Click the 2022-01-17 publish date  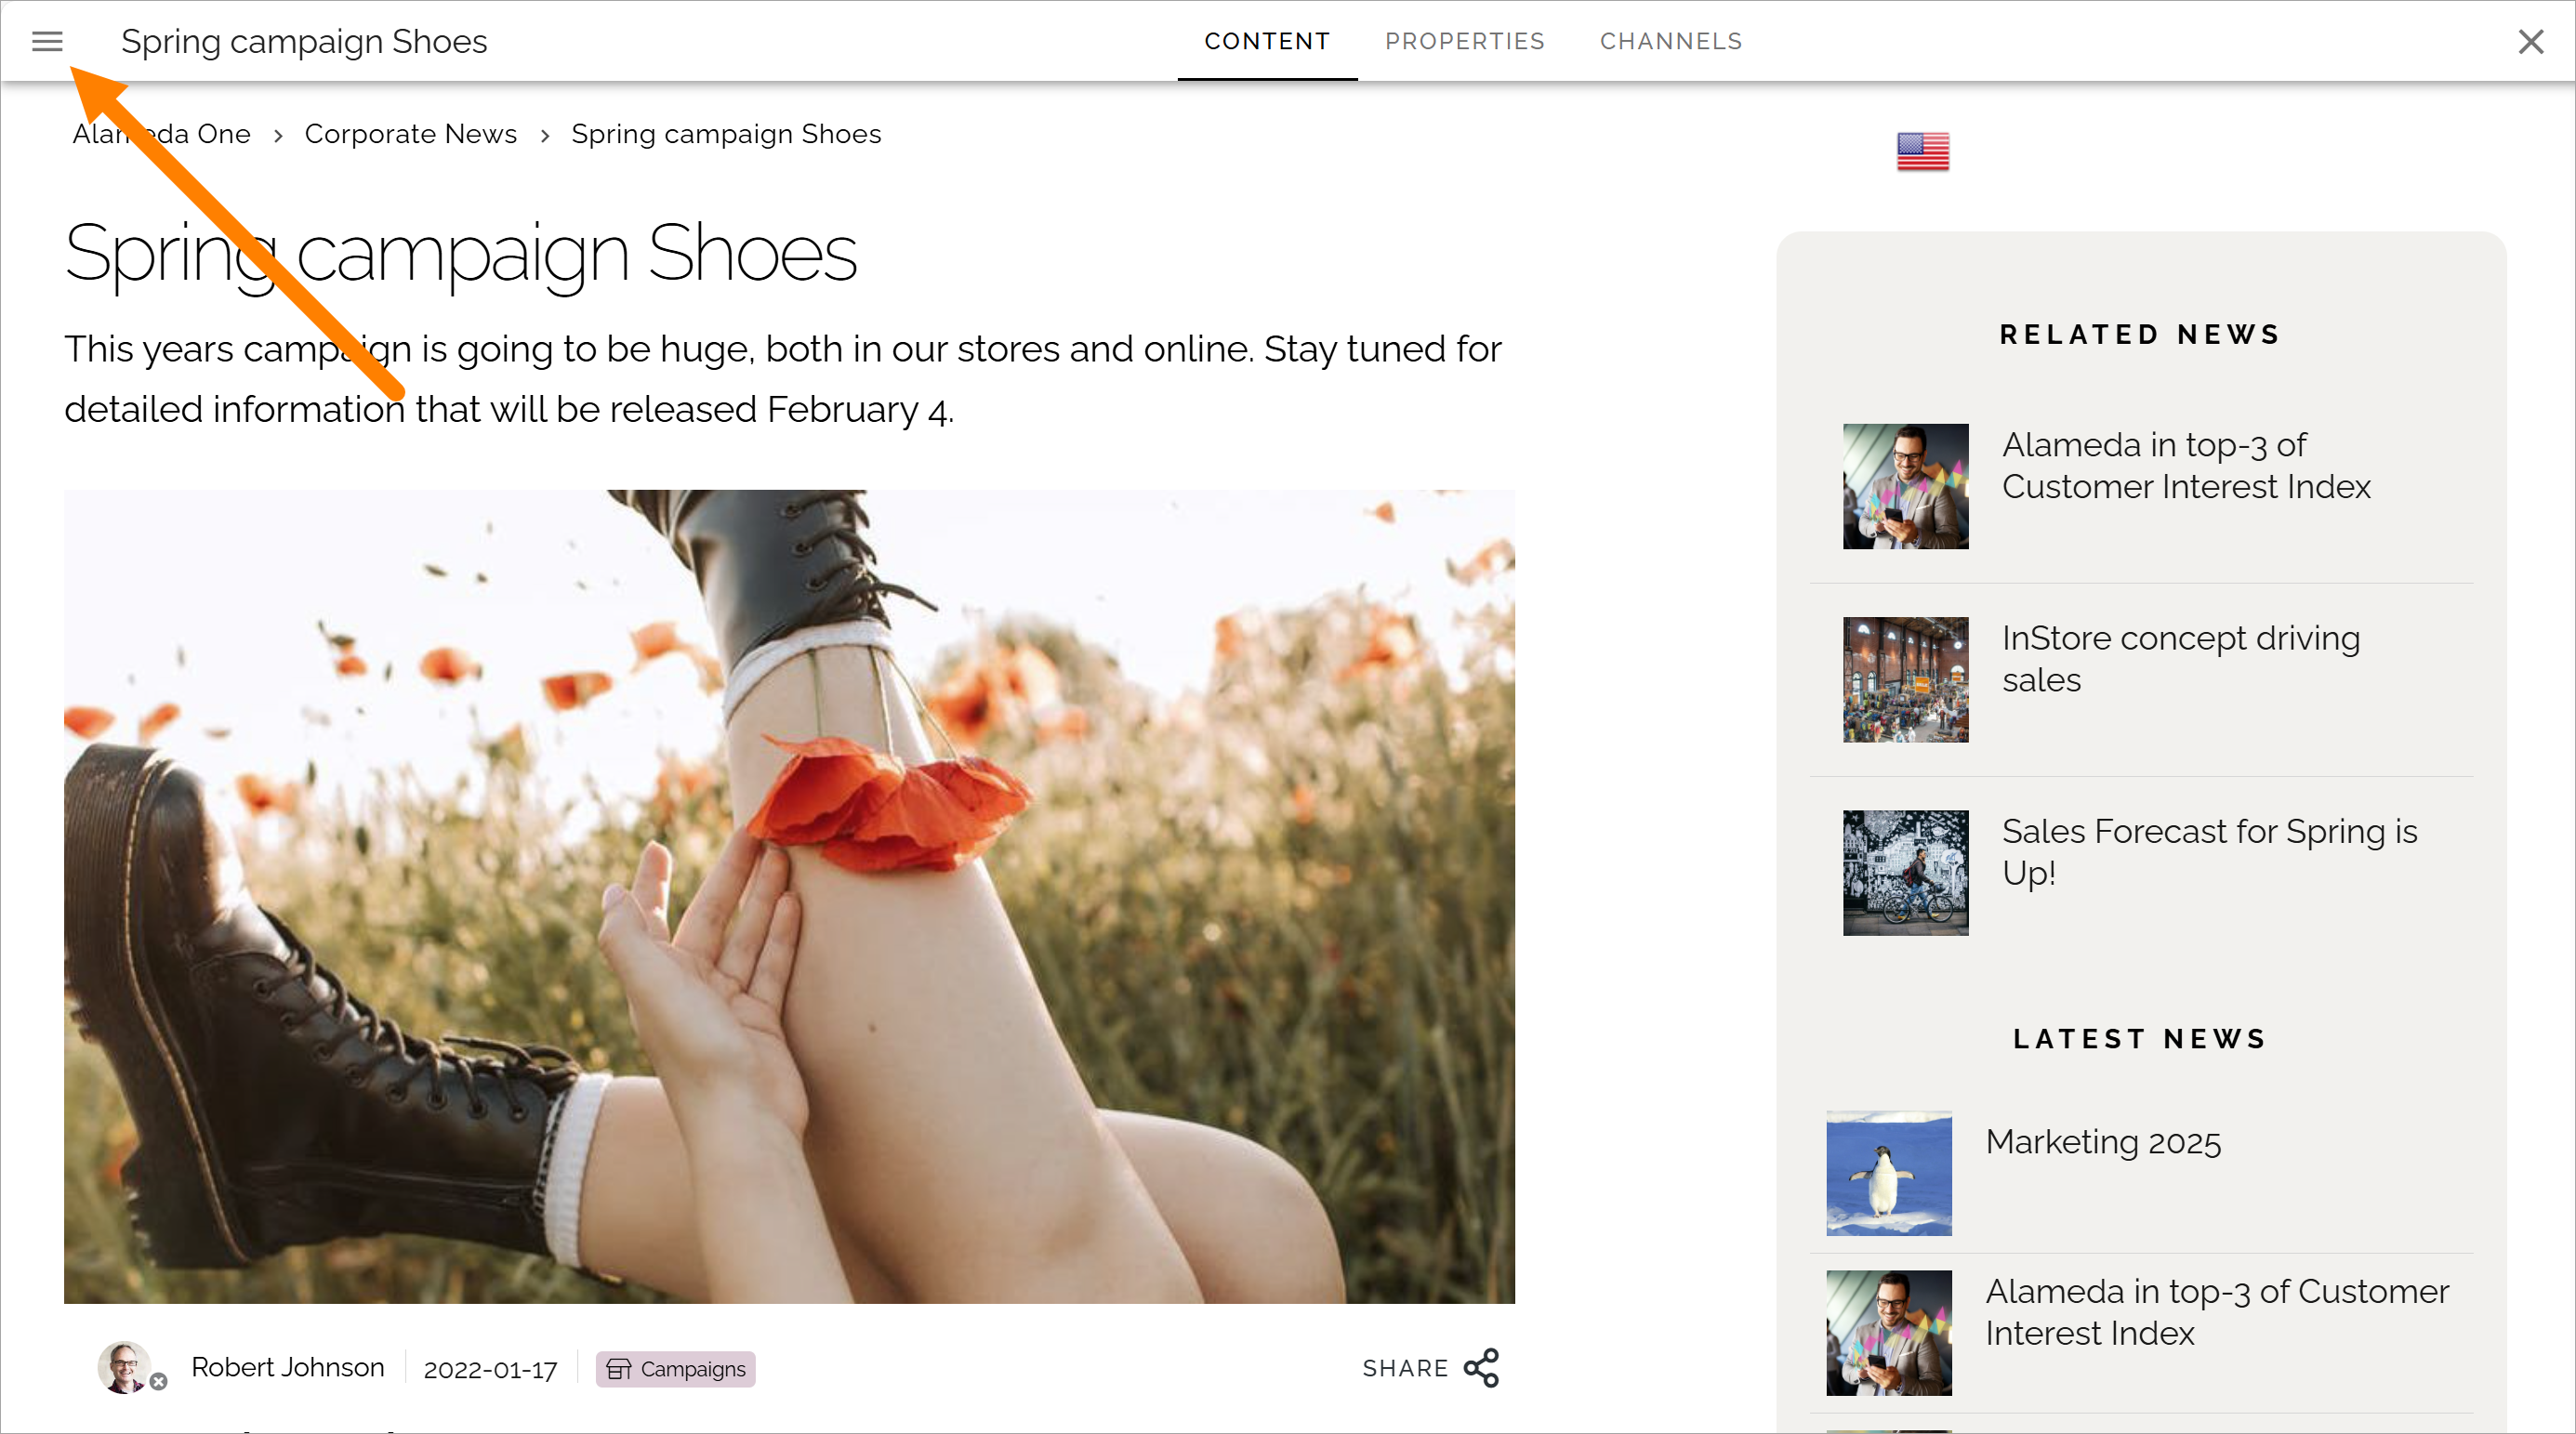pos(490,1369)
